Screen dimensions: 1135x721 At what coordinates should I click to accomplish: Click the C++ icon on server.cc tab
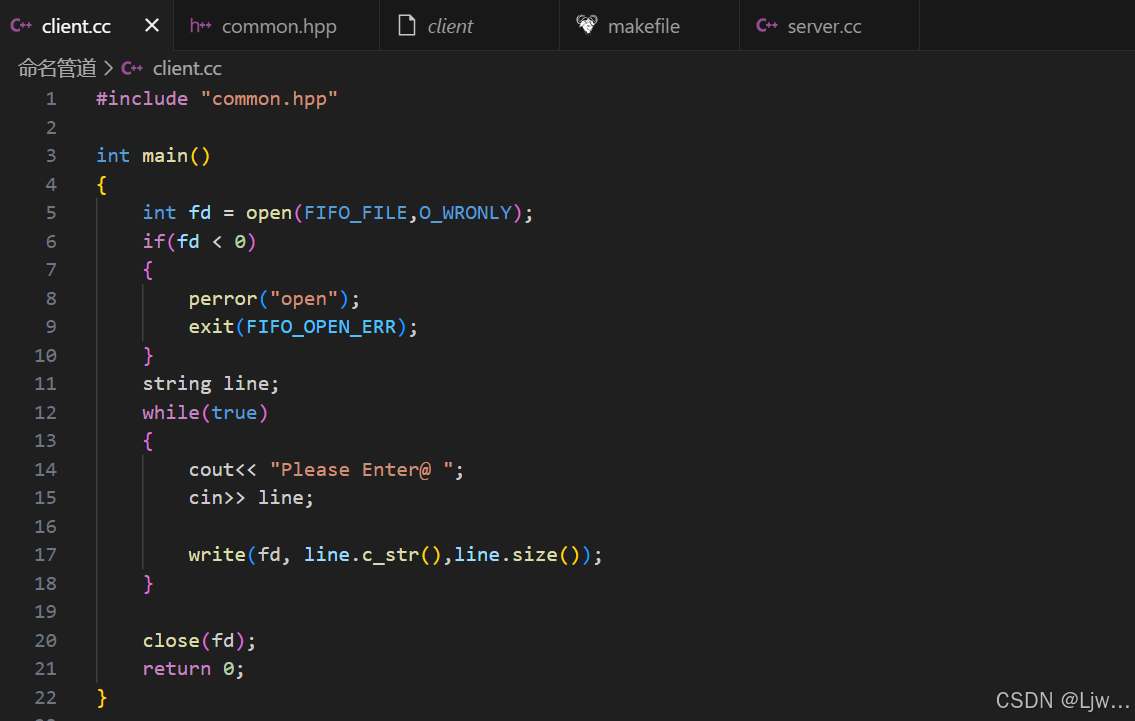[x=767, y=26]
